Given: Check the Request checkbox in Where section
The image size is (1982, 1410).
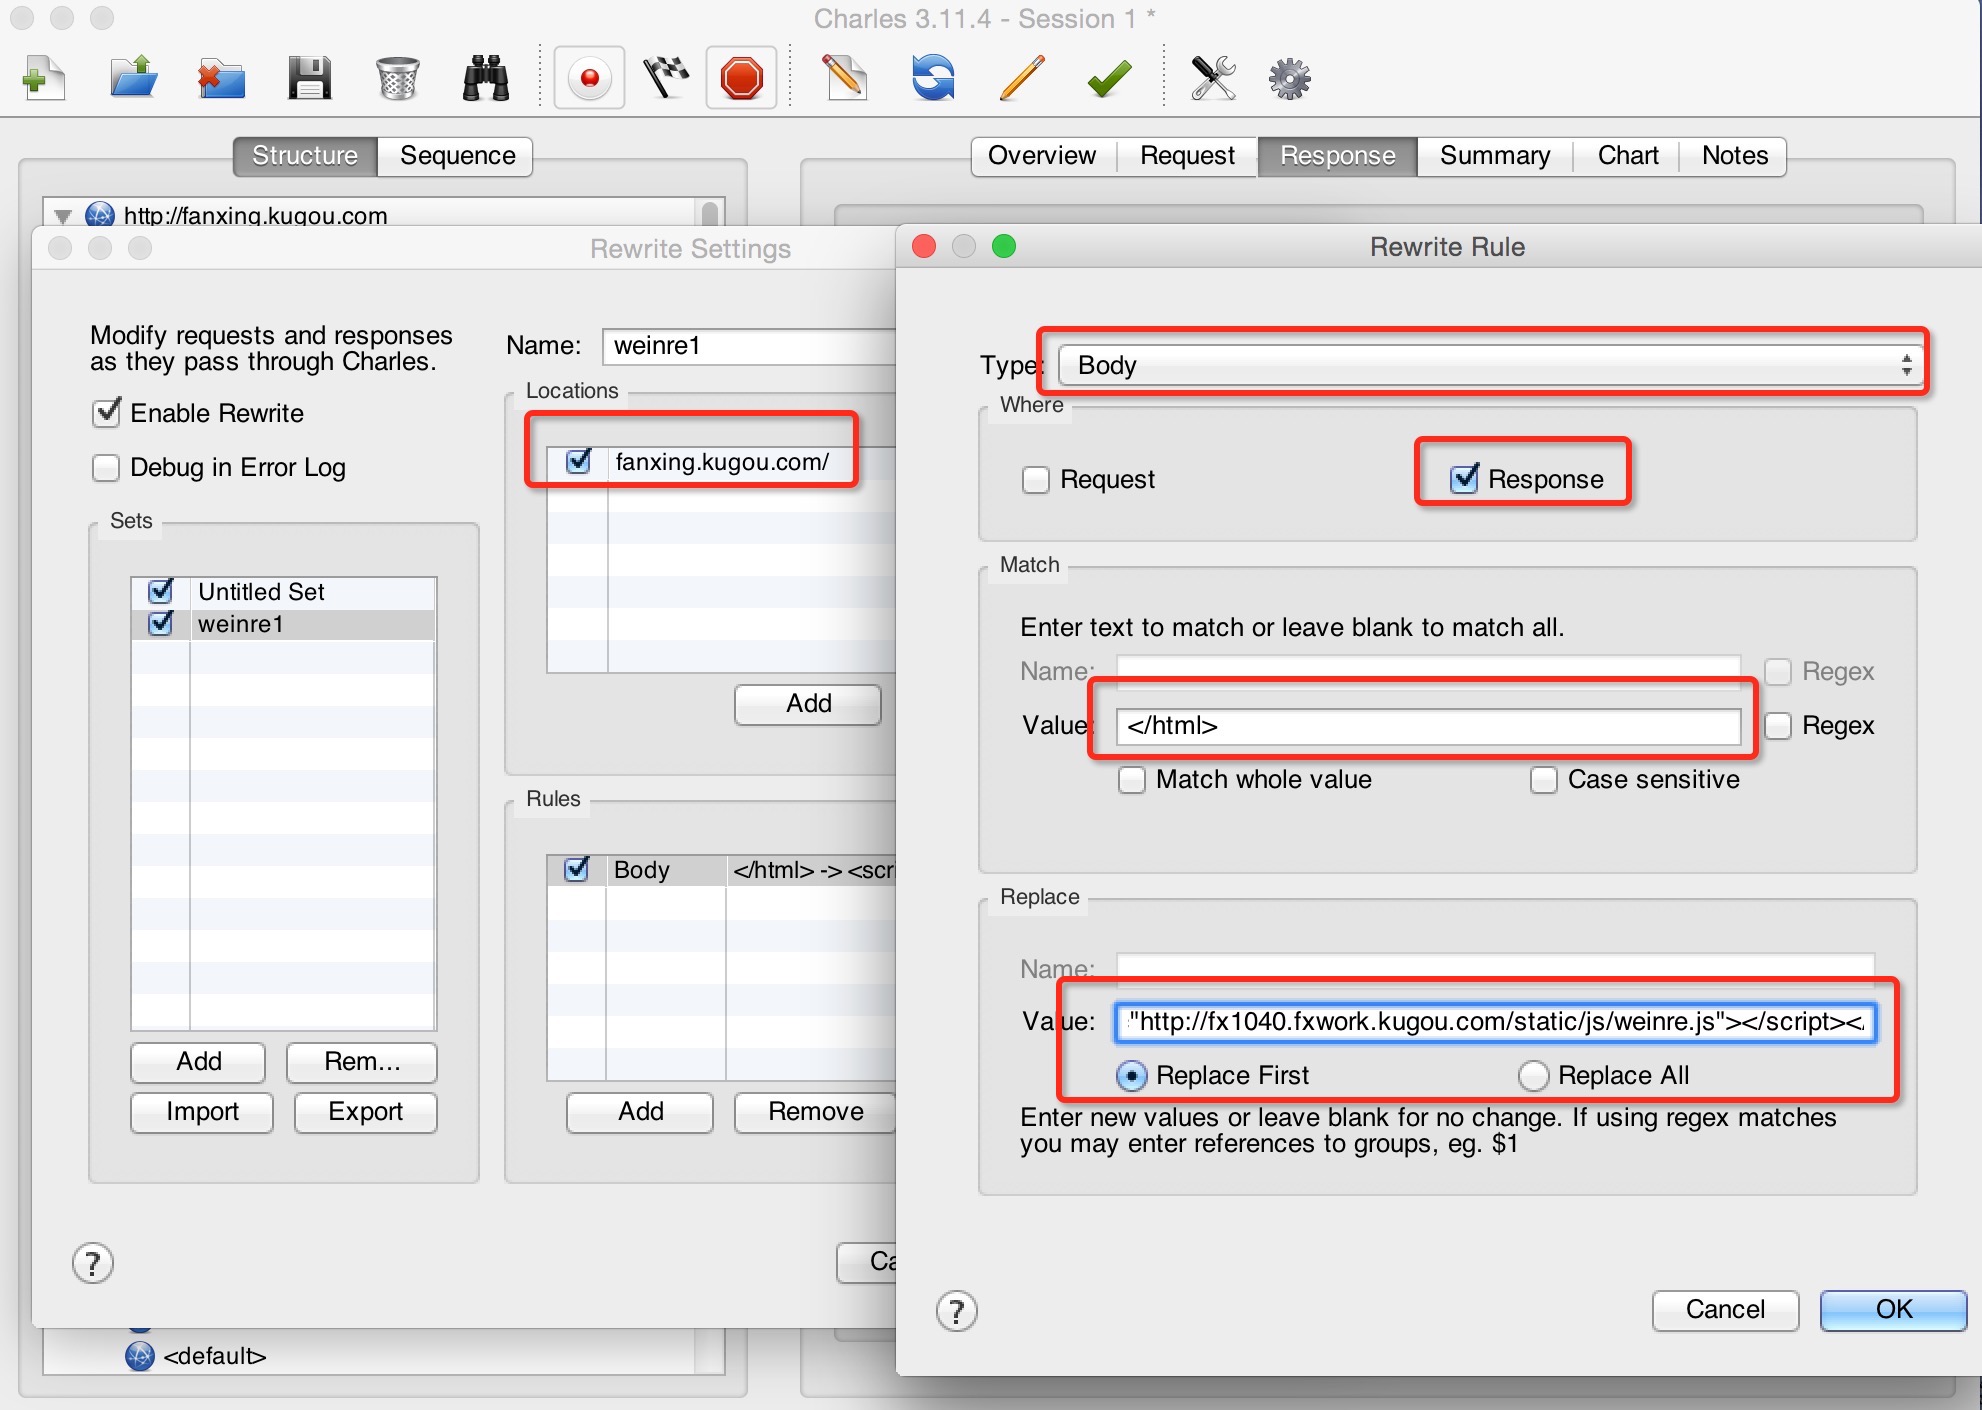Looking at the screenshot, I should click(x=1036, y=480).
